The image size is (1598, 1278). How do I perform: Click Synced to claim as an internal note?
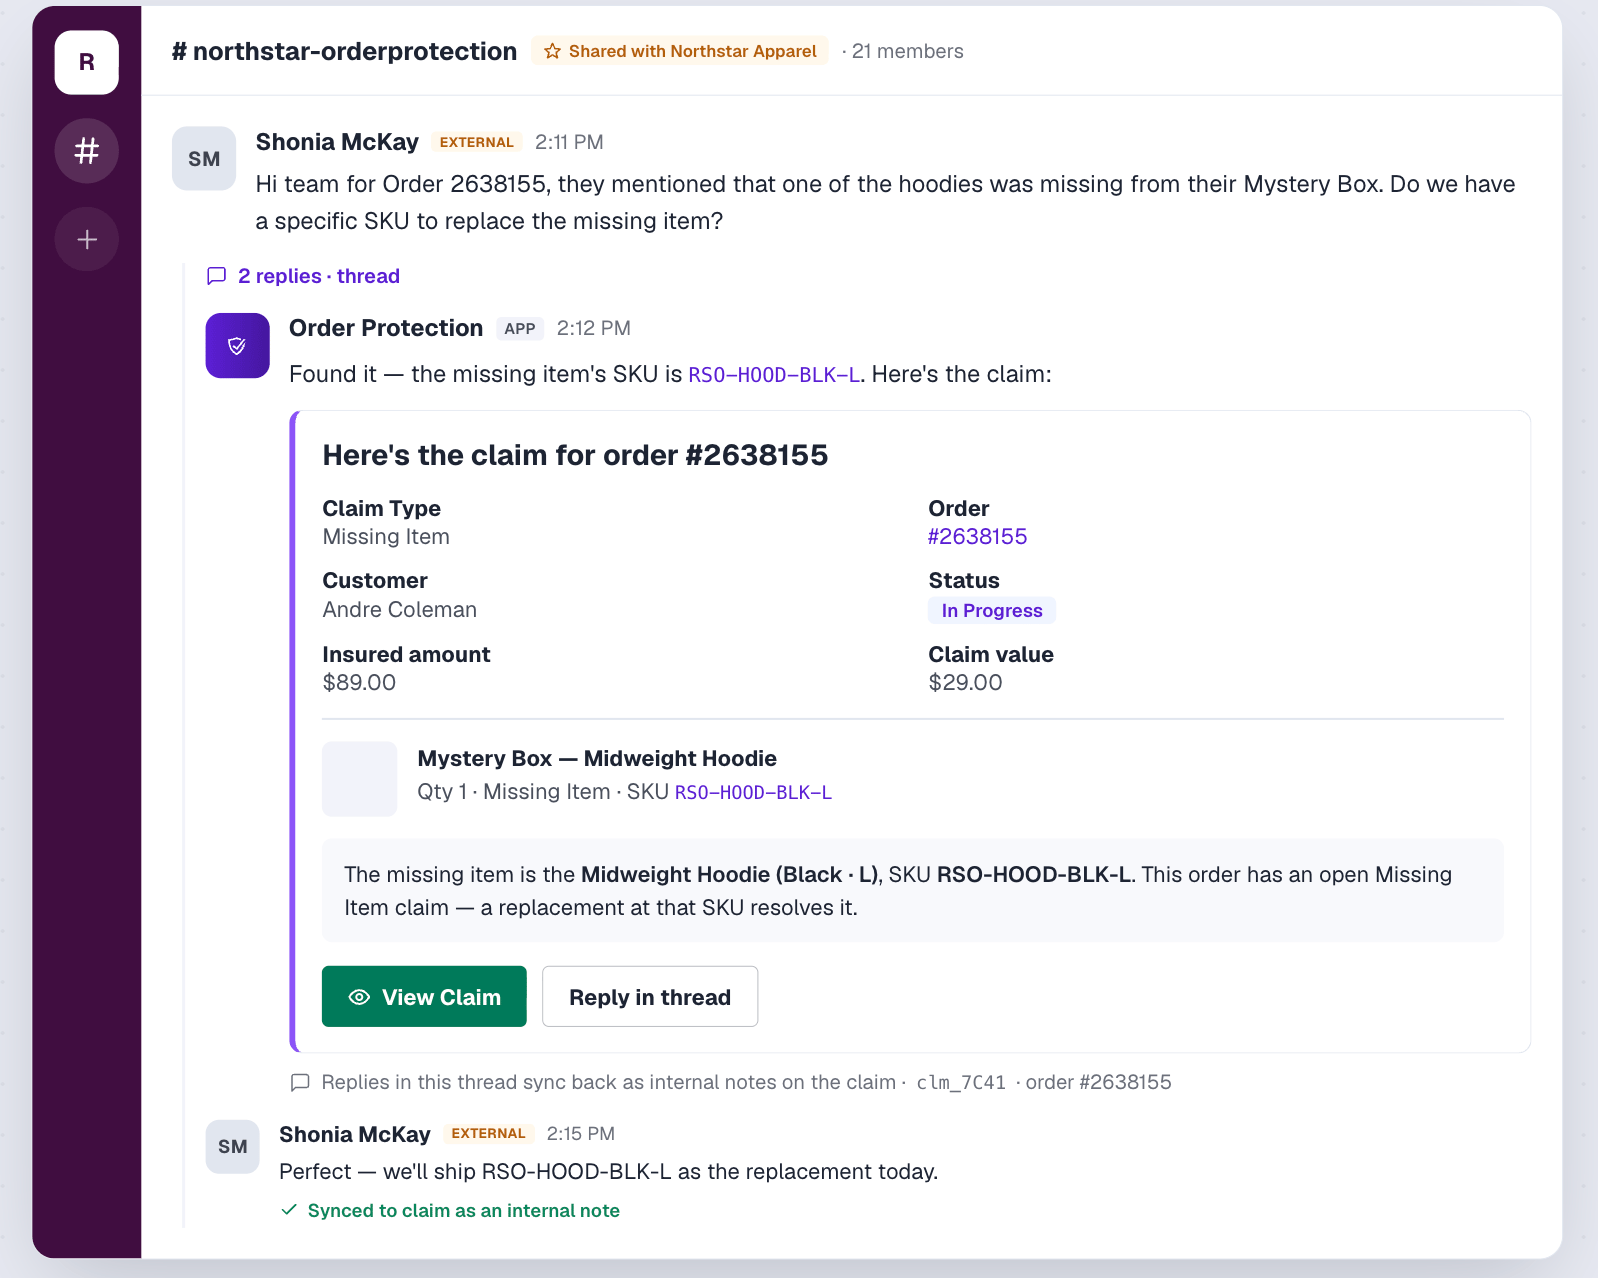(463, 1210)
